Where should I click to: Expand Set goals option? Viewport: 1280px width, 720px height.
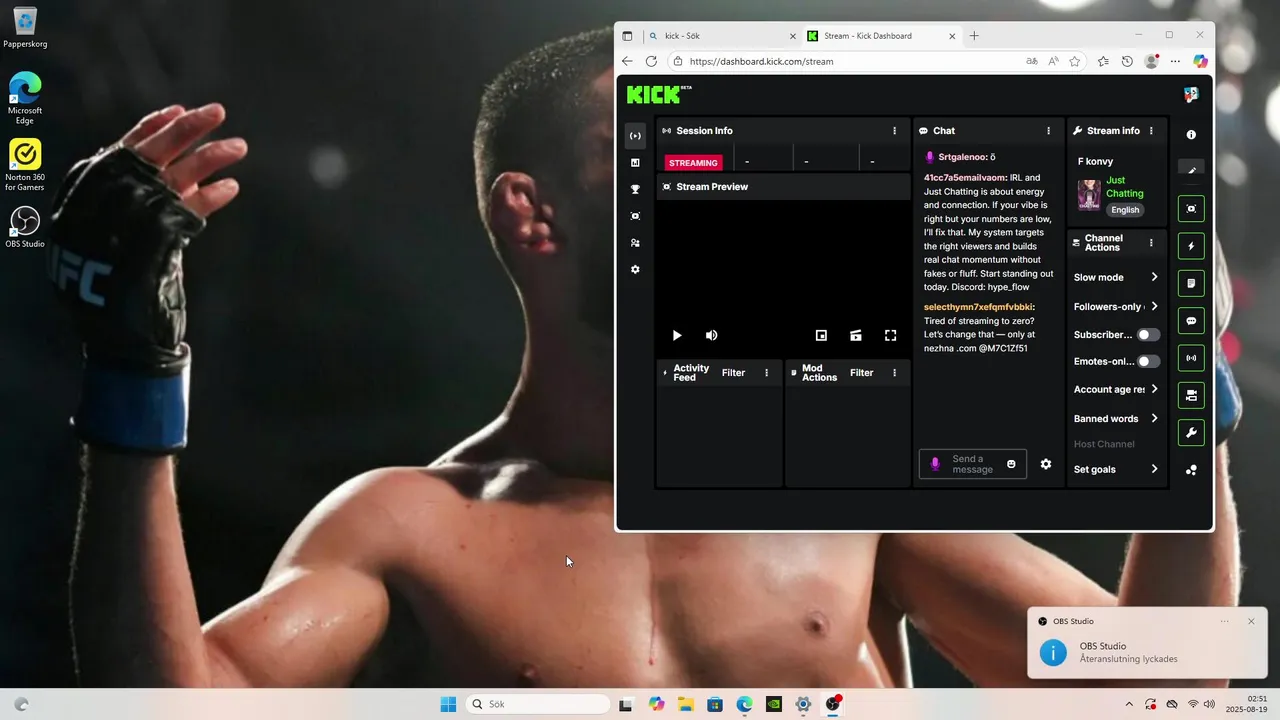click(x=1116, y=469)
